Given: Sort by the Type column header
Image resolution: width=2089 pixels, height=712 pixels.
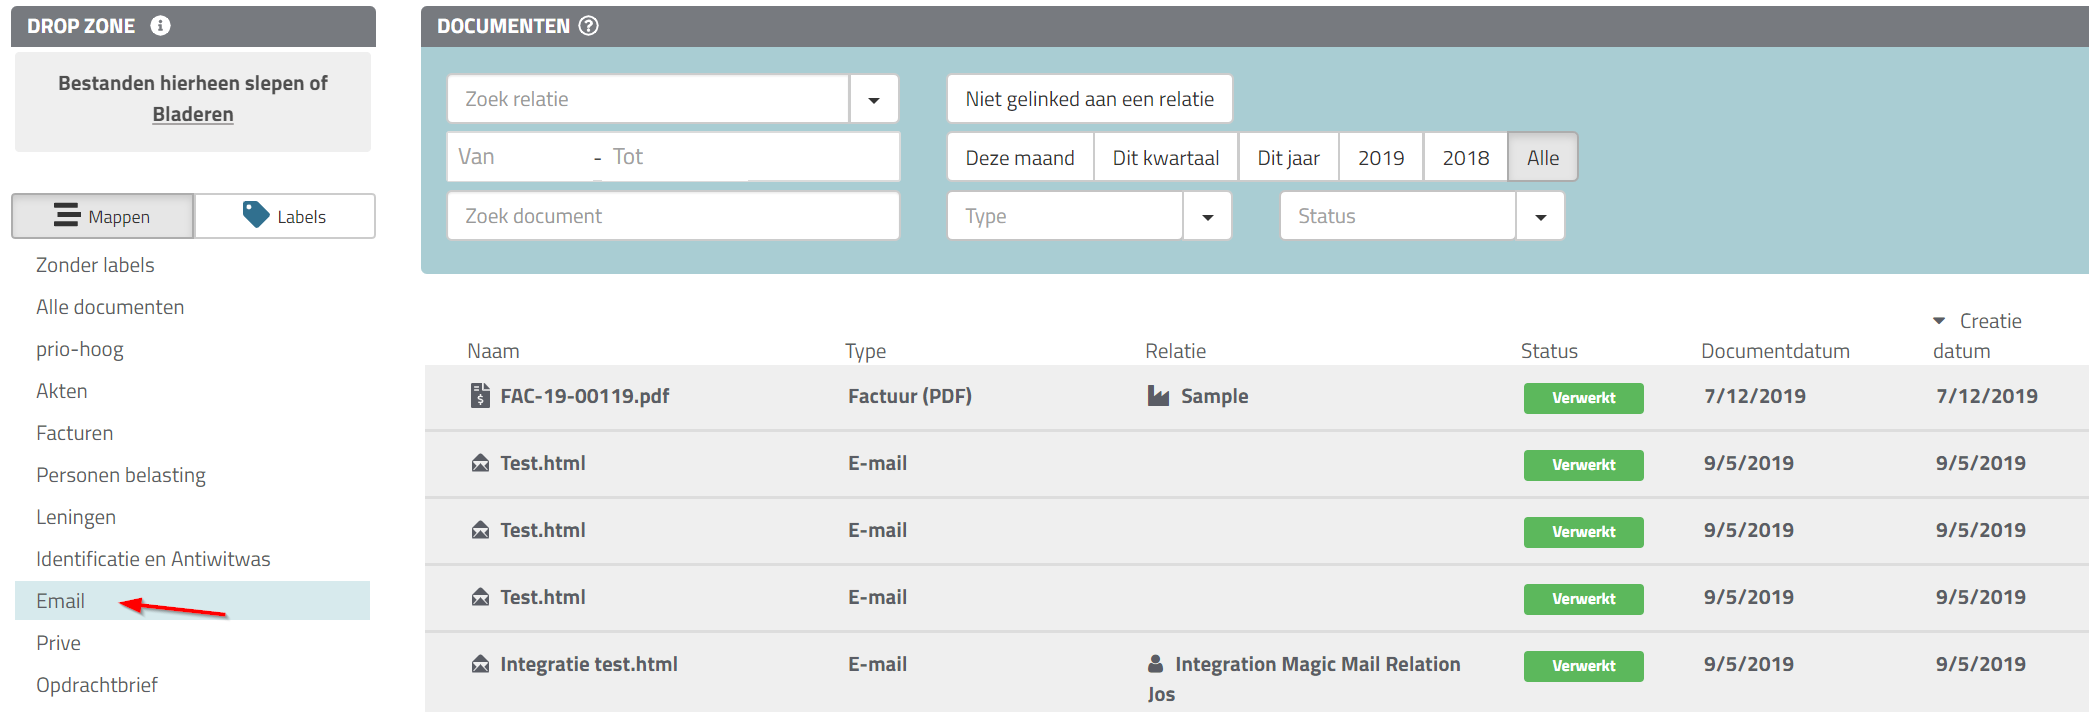Looking at the screenshot, I should (x=865, y=351).
